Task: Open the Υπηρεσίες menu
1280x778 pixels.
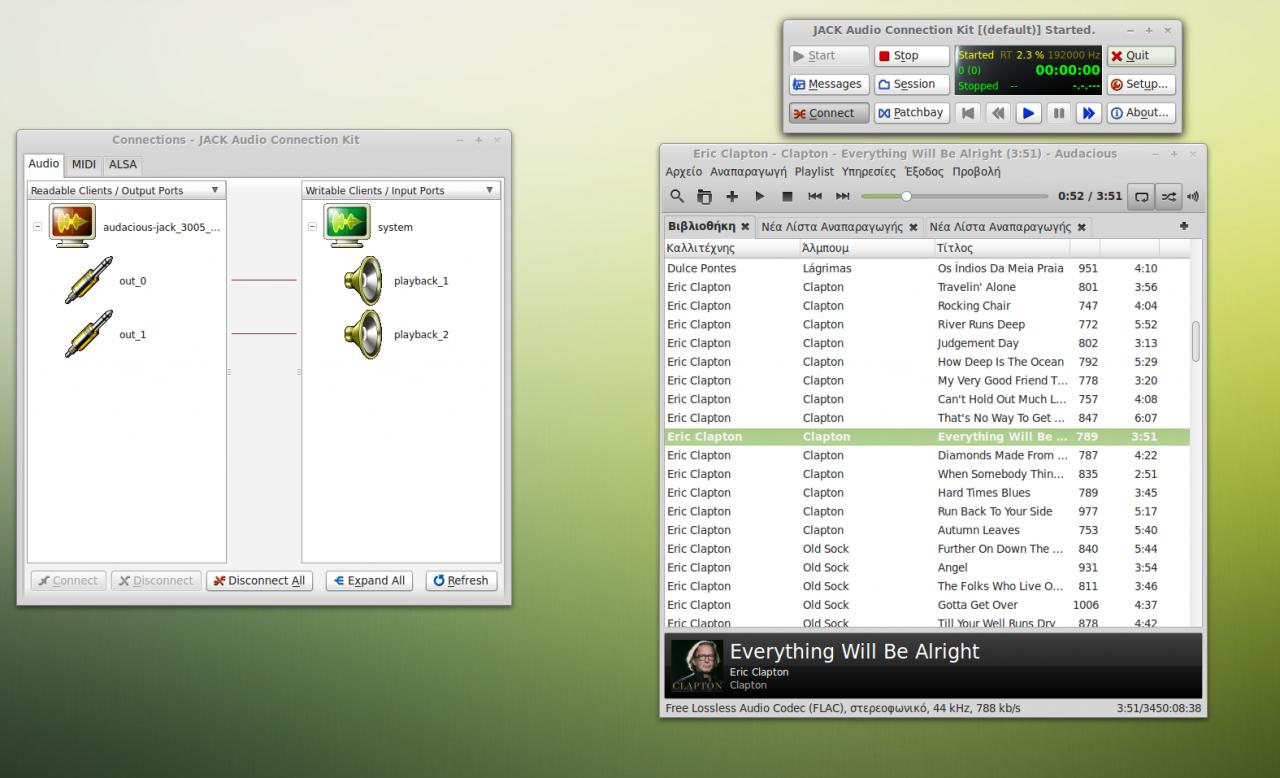Action: [869, 172]
